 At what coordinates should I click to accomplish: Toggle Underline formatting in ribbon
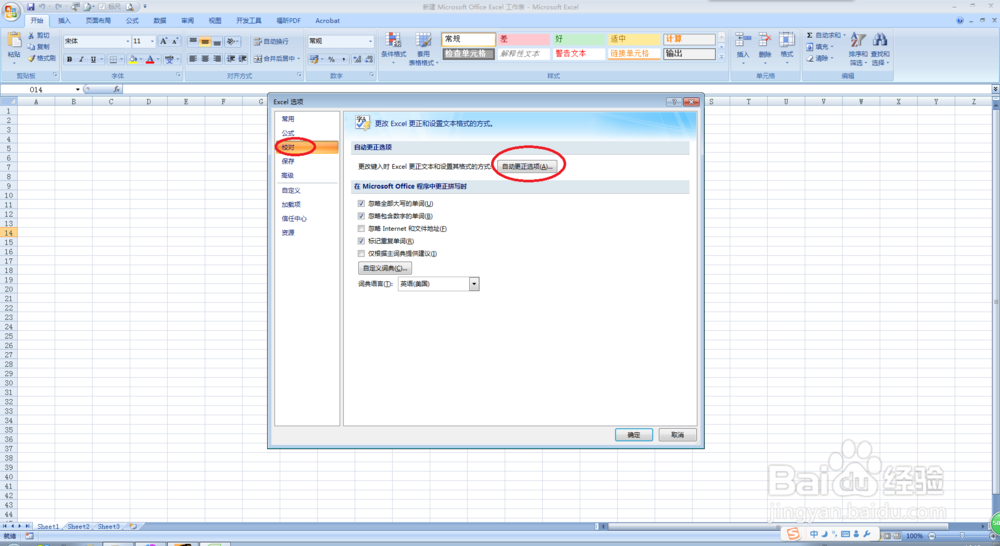(93, 59)
